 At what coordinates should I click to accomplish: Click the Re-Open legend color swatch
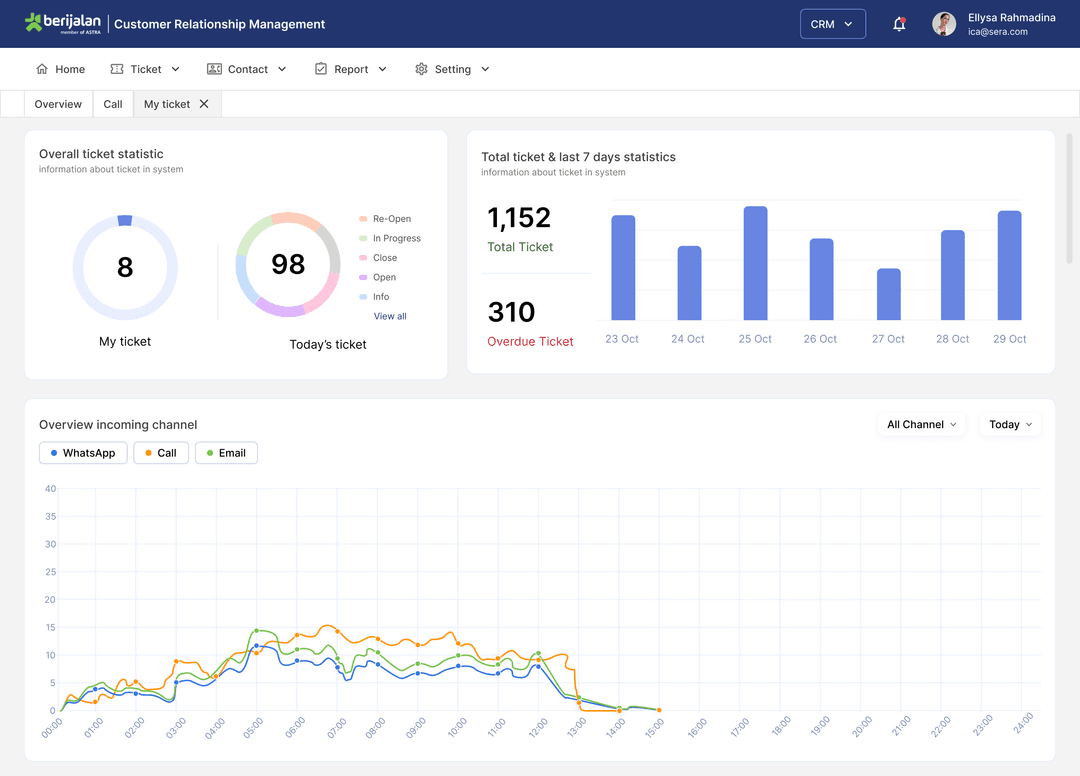tap(363, 219)
